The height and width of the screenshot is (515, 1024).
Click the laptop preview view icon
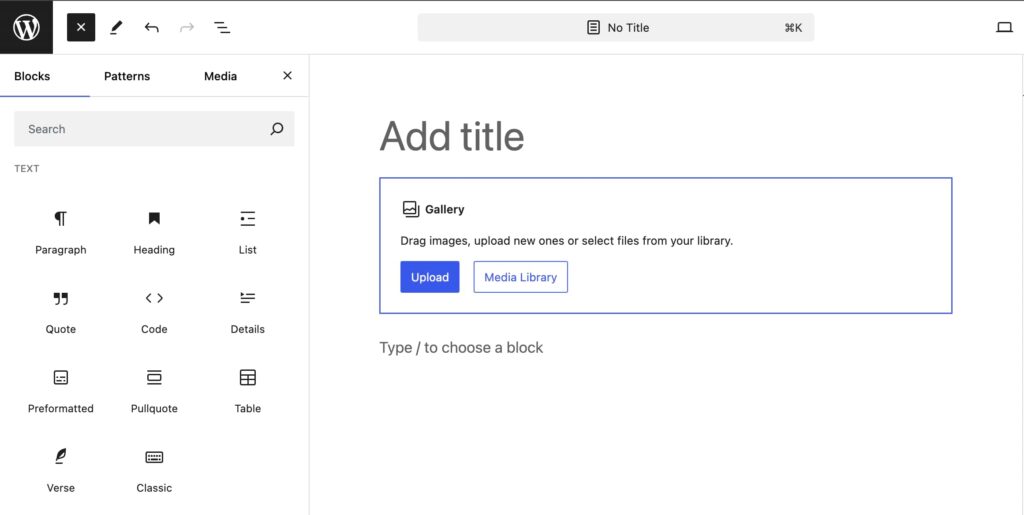point(1004,27)
